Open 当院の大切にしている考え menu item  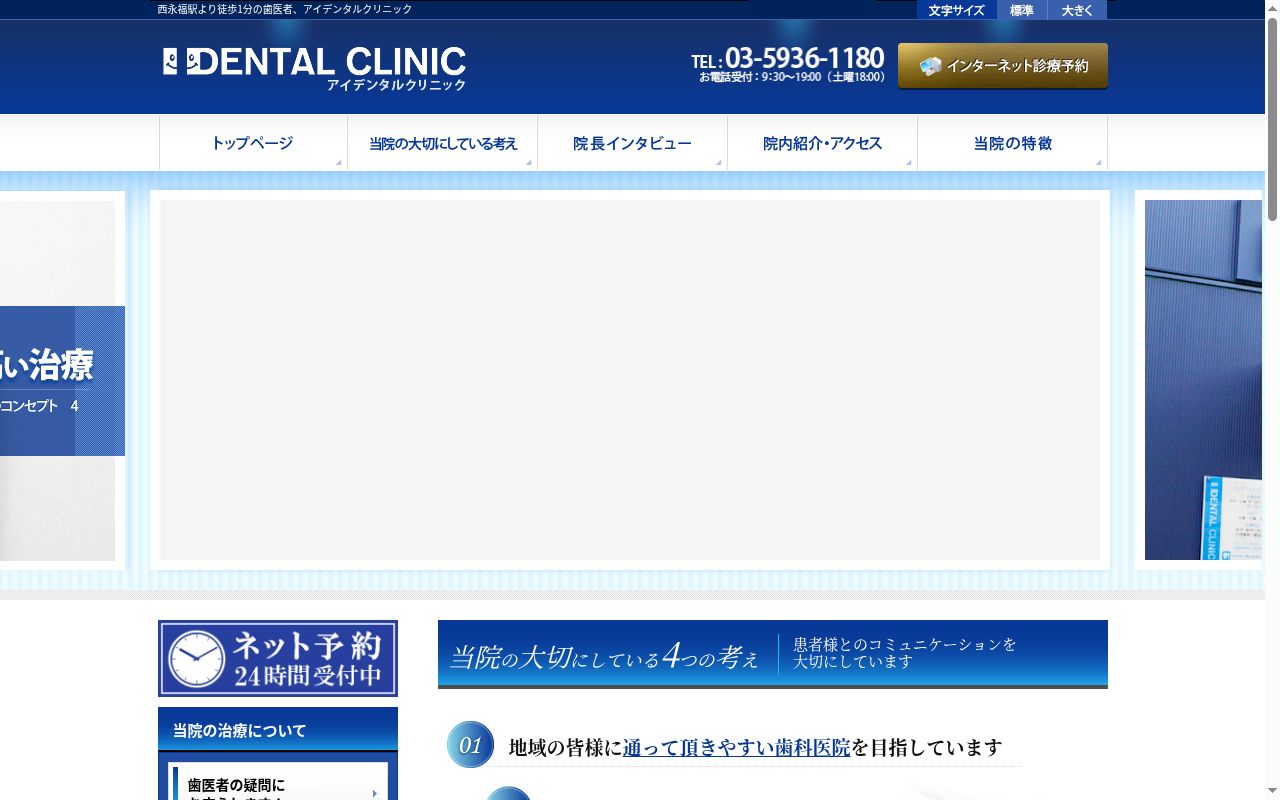tap(443, 143)
